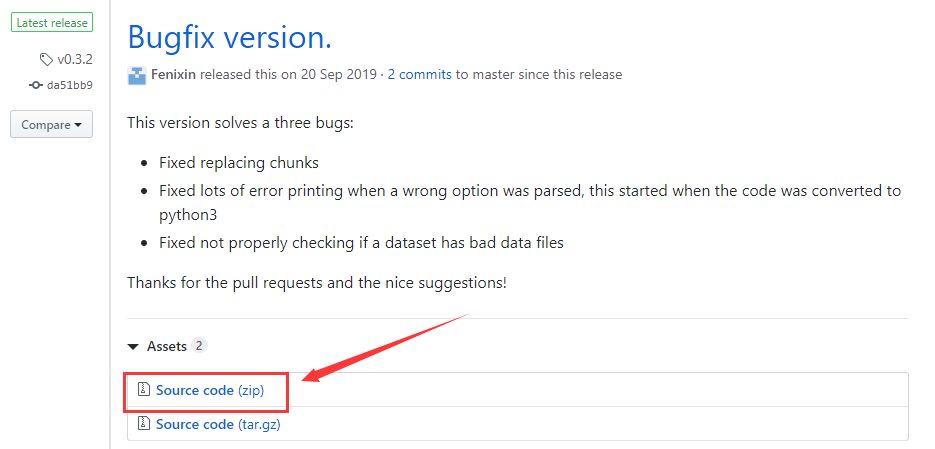Download Source code (zip)
Viewport: 935px width, 449px height.
tap(210, 390)
